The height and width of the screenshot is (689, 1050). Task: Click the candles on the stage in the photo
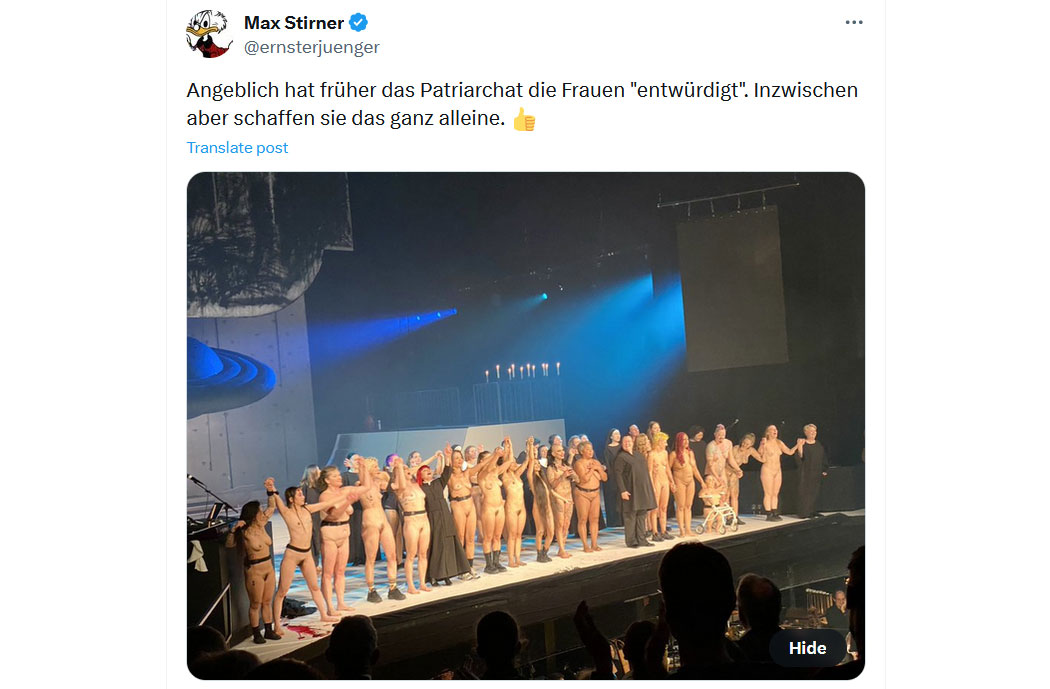pyautogui.click(x=522, y=372)
